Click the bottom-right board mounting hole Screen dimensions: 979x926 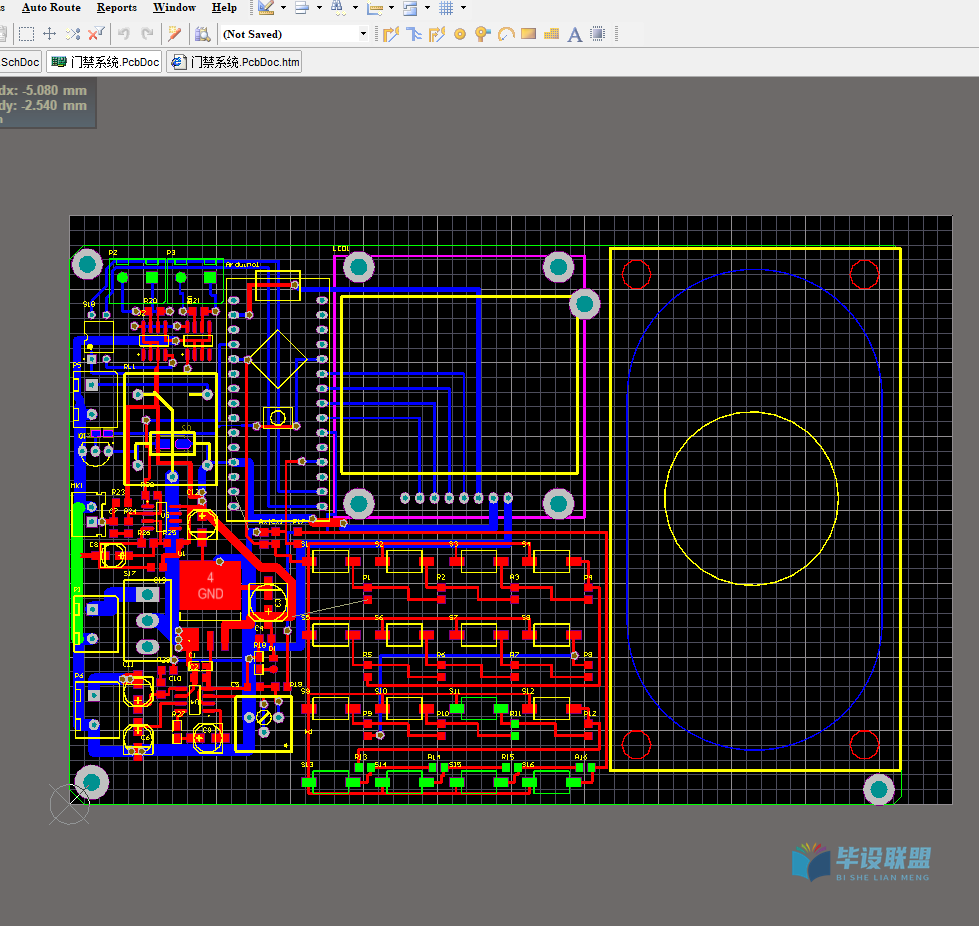[x=878, y=789]
